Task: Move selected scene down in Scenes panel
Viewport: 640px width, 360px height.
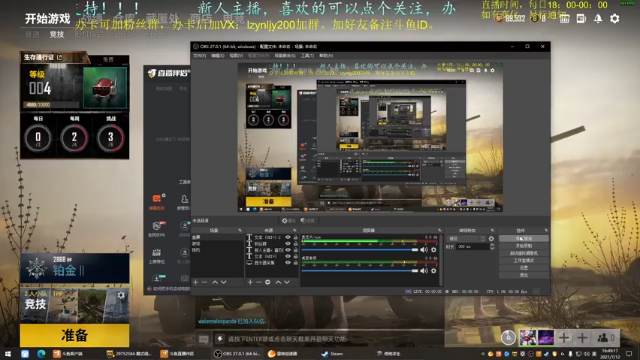Action: (224, 282)
